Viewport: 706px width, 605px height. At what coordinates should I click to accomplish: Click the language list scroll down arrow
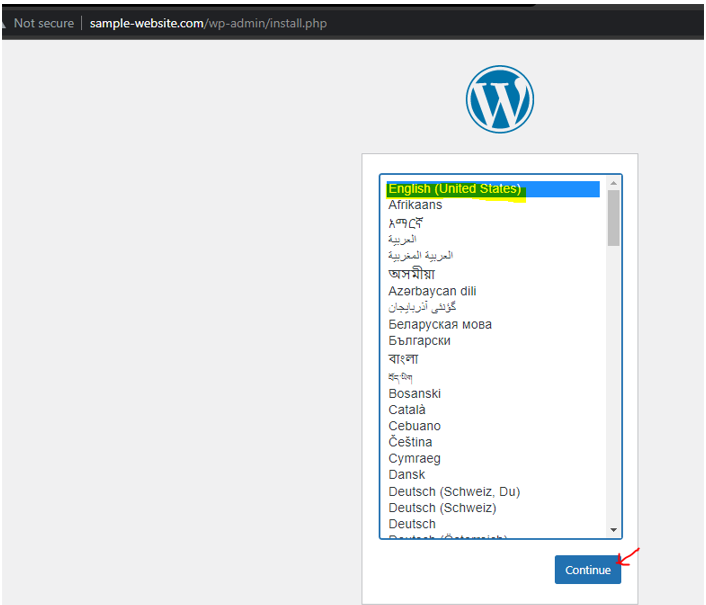[613, 530]
